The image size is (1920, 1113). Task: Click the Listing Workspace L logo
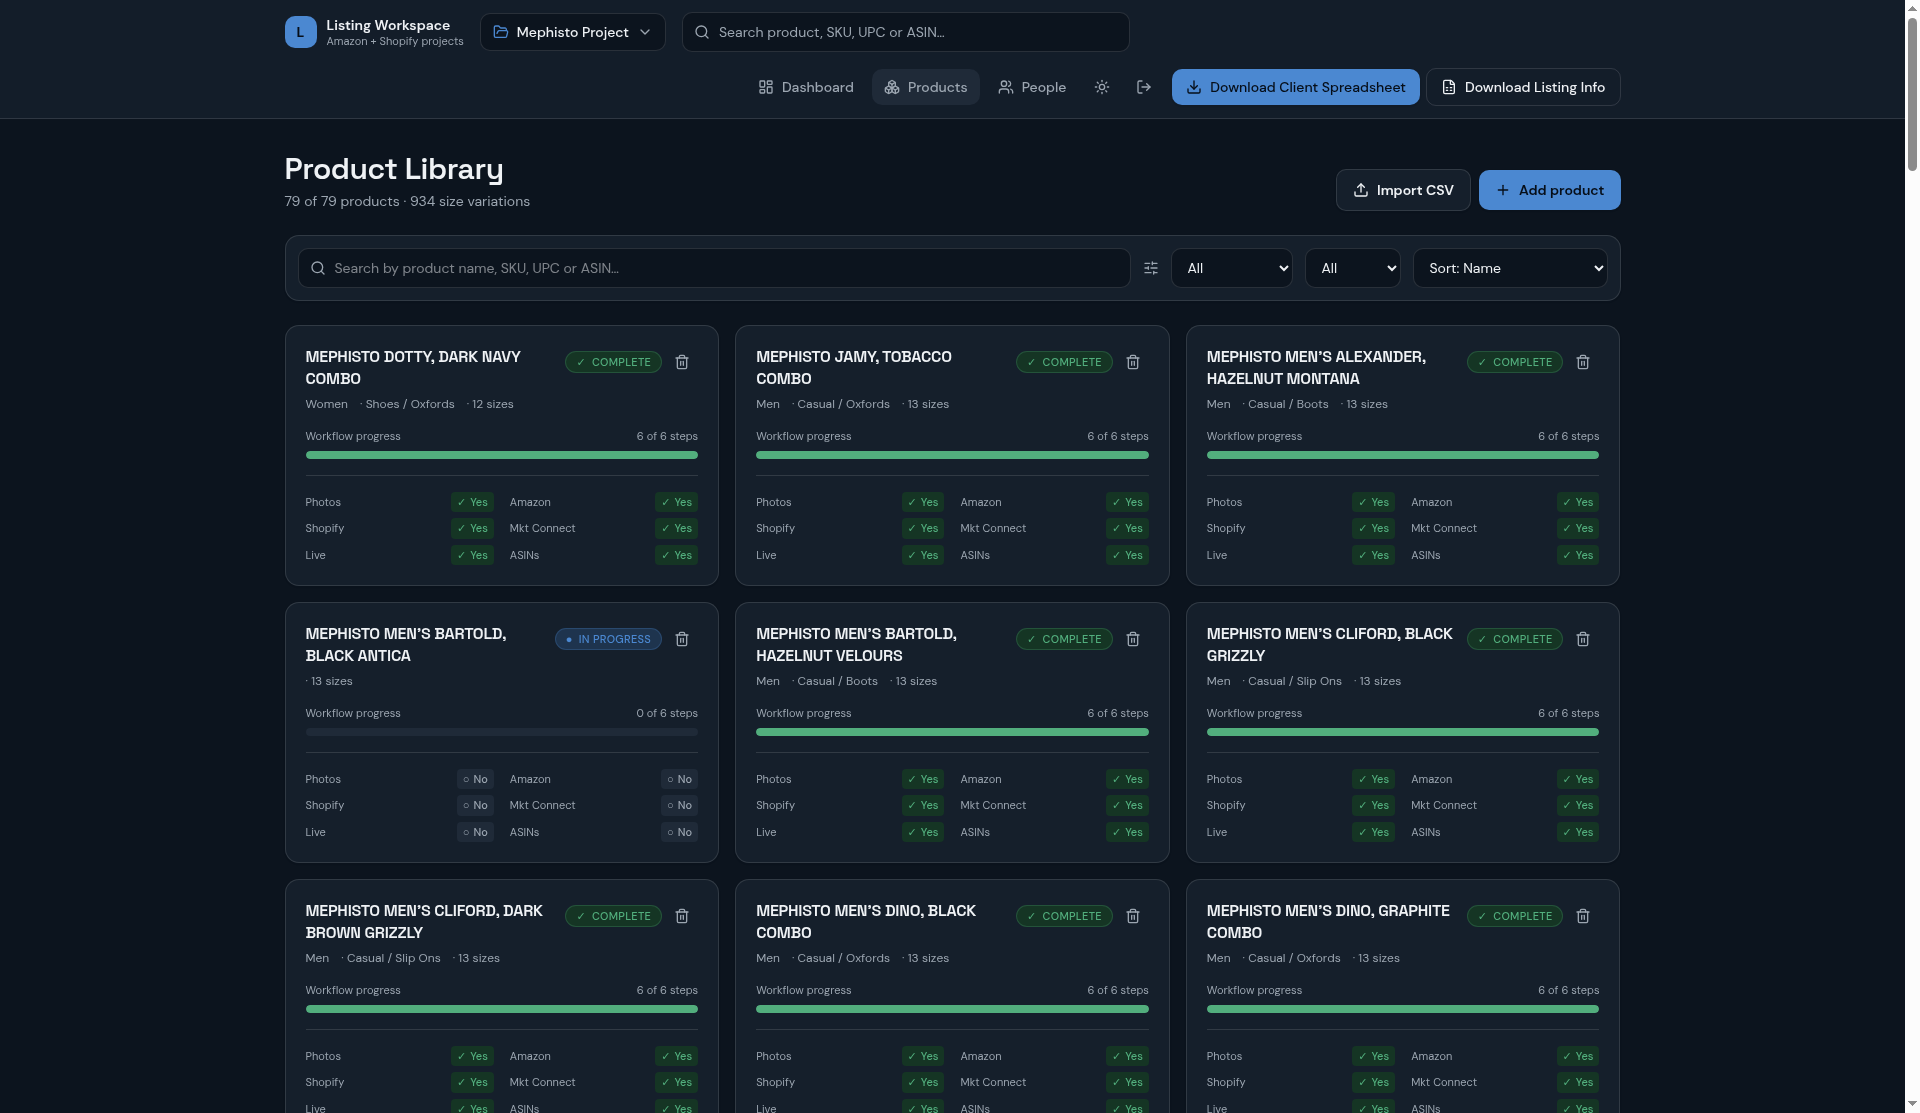[x=300, y=32]
